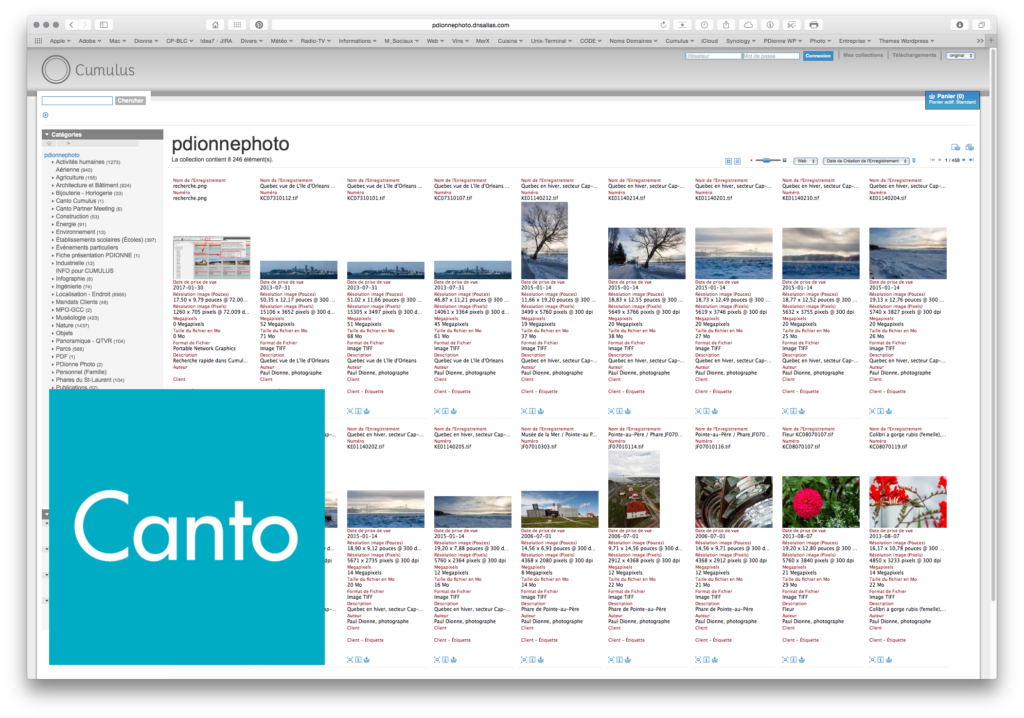Open Top Sites grid icon in Safari toolbar
This screenshot has width=1024, height=718.
coord(237,25)
